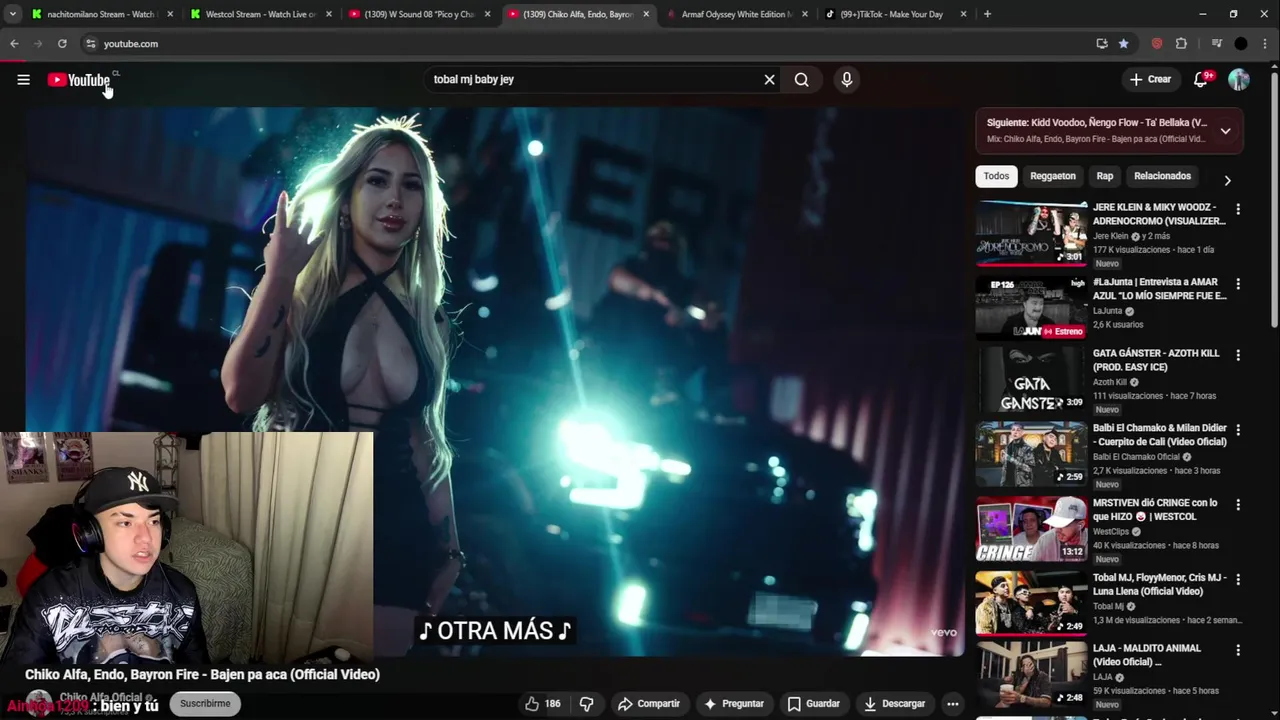Open options for GATA GÁNSTER video
This screenshot has height=720, width=1280.
click(1238, 355)
